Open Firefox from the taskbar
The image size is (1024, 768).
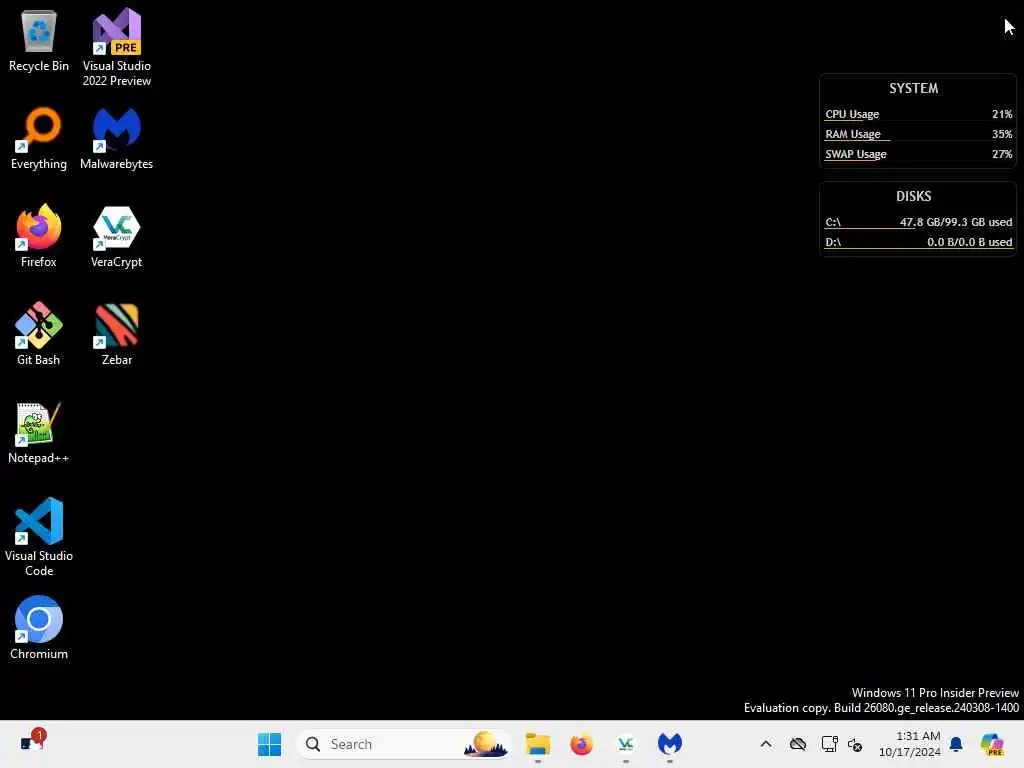(581, 744)
